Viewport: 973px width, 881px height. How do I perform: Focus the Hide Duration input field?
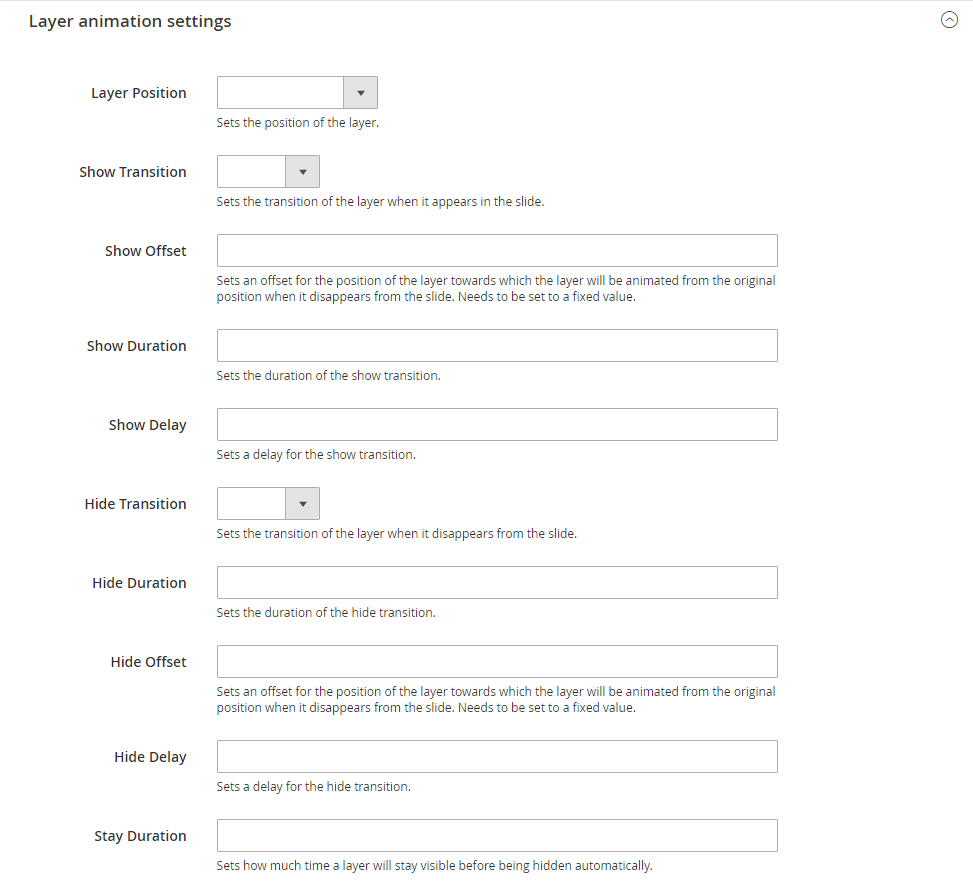tap(497, 583)
